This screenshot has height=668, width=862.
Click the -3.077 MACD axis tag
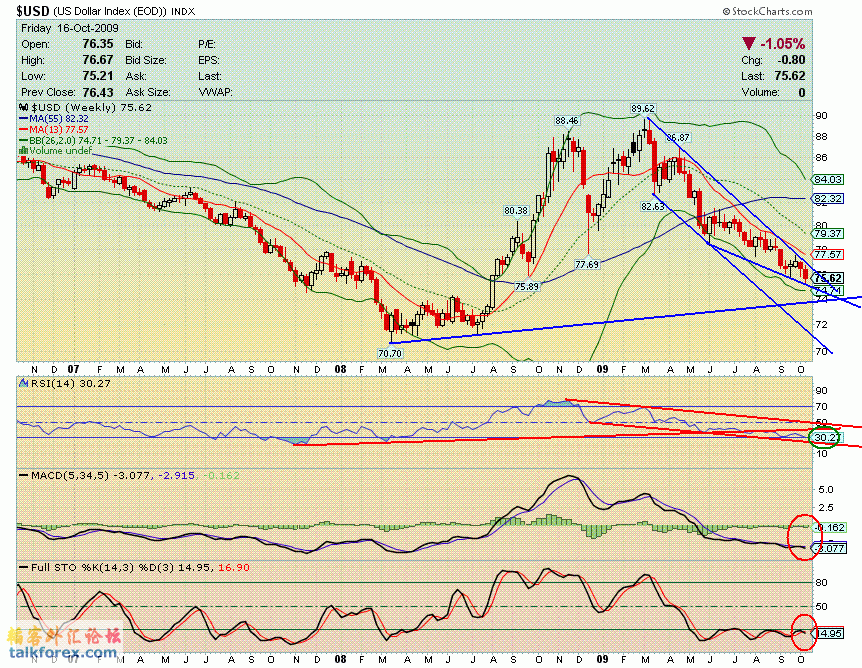pos(830,548)
